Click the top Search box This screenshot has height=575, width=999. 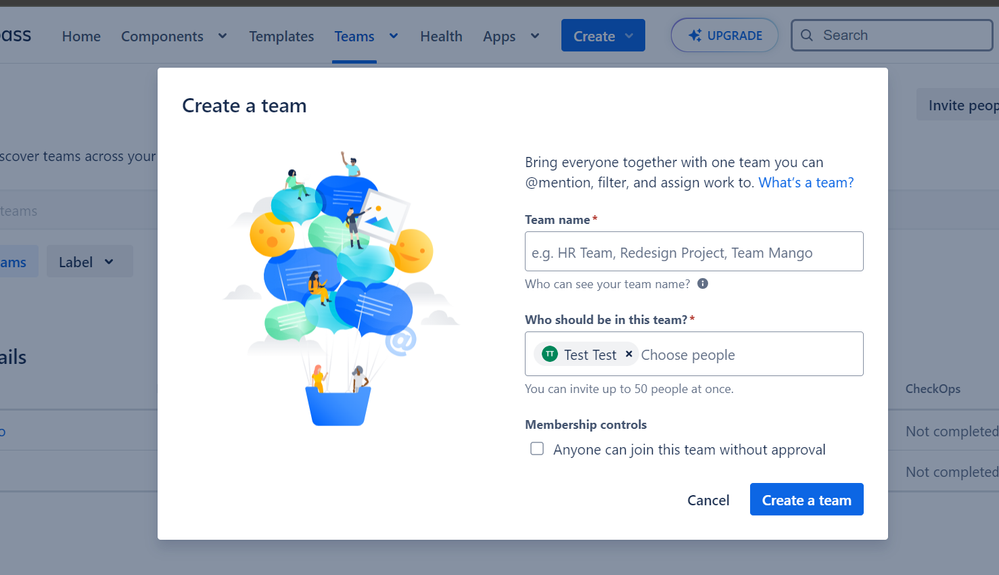click(891, 35)
